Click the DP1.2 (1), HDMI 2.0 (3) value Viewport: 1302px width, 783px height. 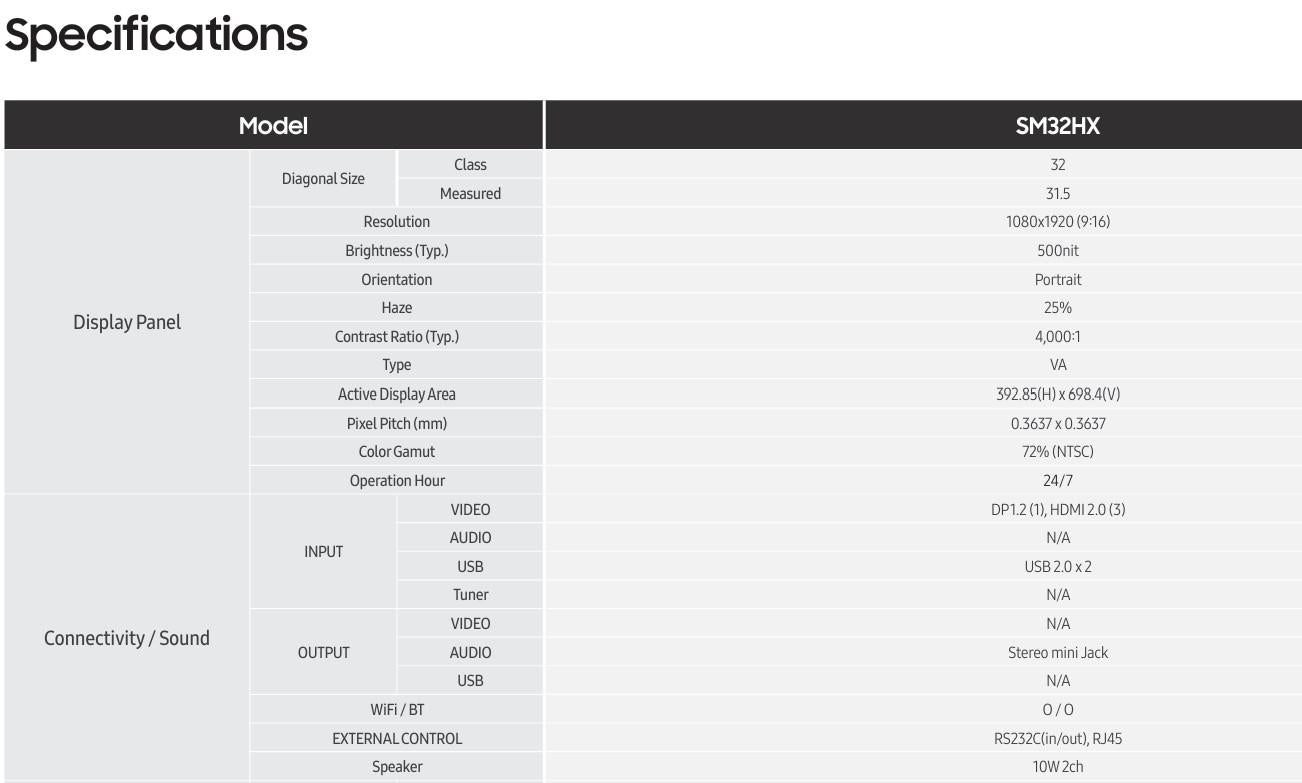[x=1058, y=509]
